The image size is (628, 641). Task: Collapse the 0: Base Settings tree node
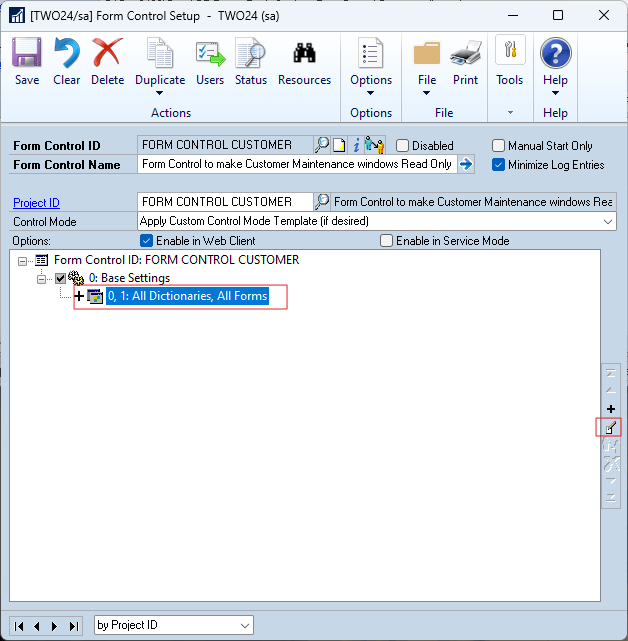[41, 279]
